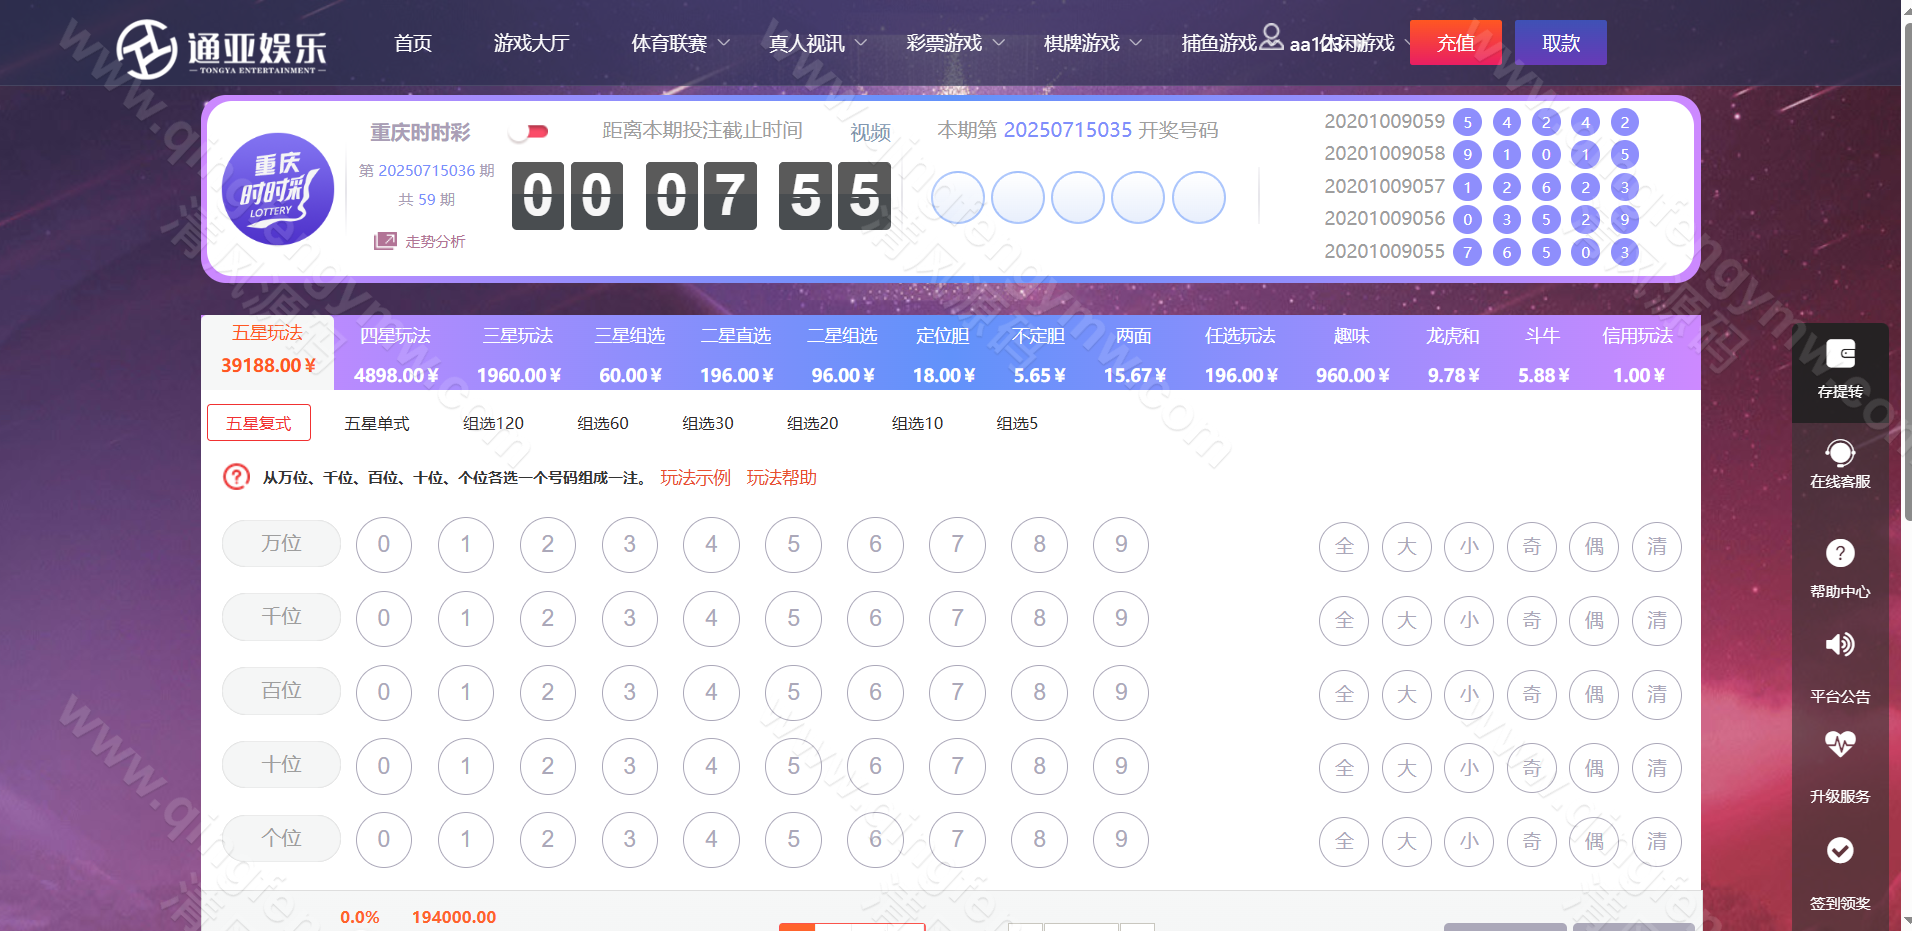1912x931 pixels.
Task: Toggle the switch beside 重庆时时彩 title
Action: (530, 132)
